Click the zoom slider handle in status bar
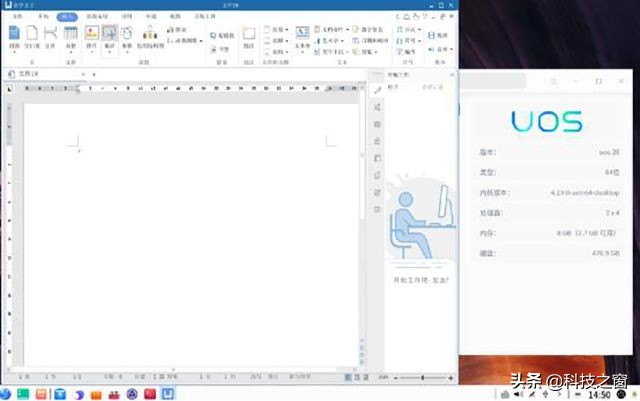This screenshot has height=401, width=640. pos(422,378)
